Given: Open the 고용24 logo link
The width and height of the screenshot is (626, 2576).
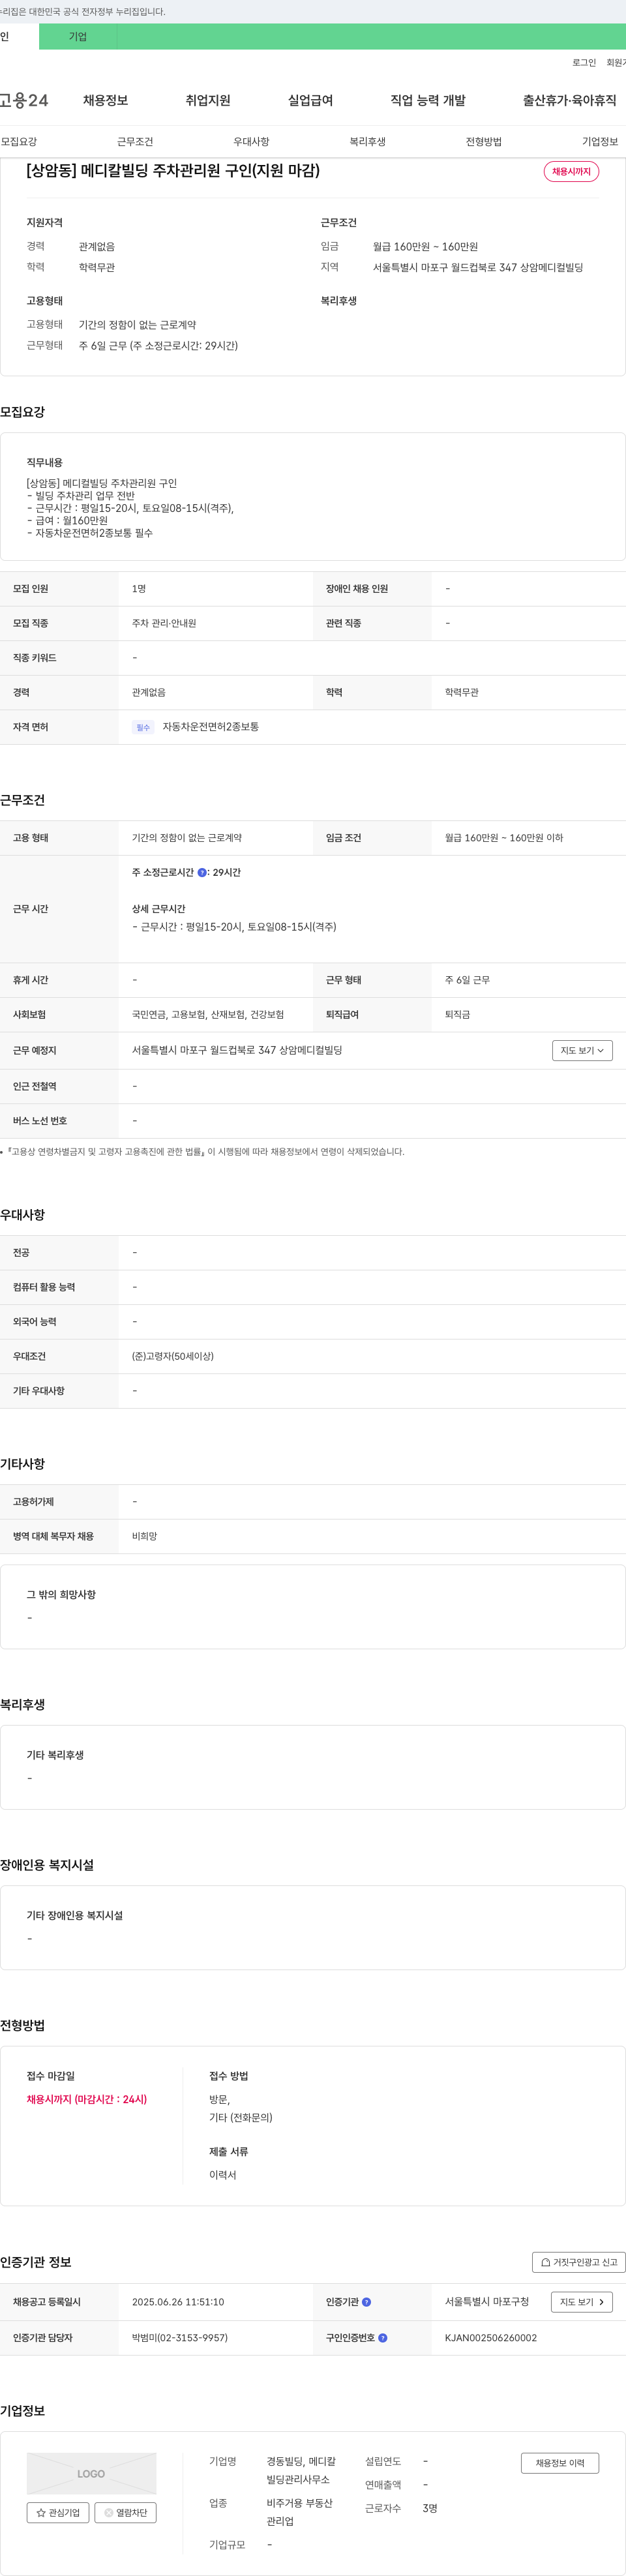Looking at the screenshot, I should 24,100.
